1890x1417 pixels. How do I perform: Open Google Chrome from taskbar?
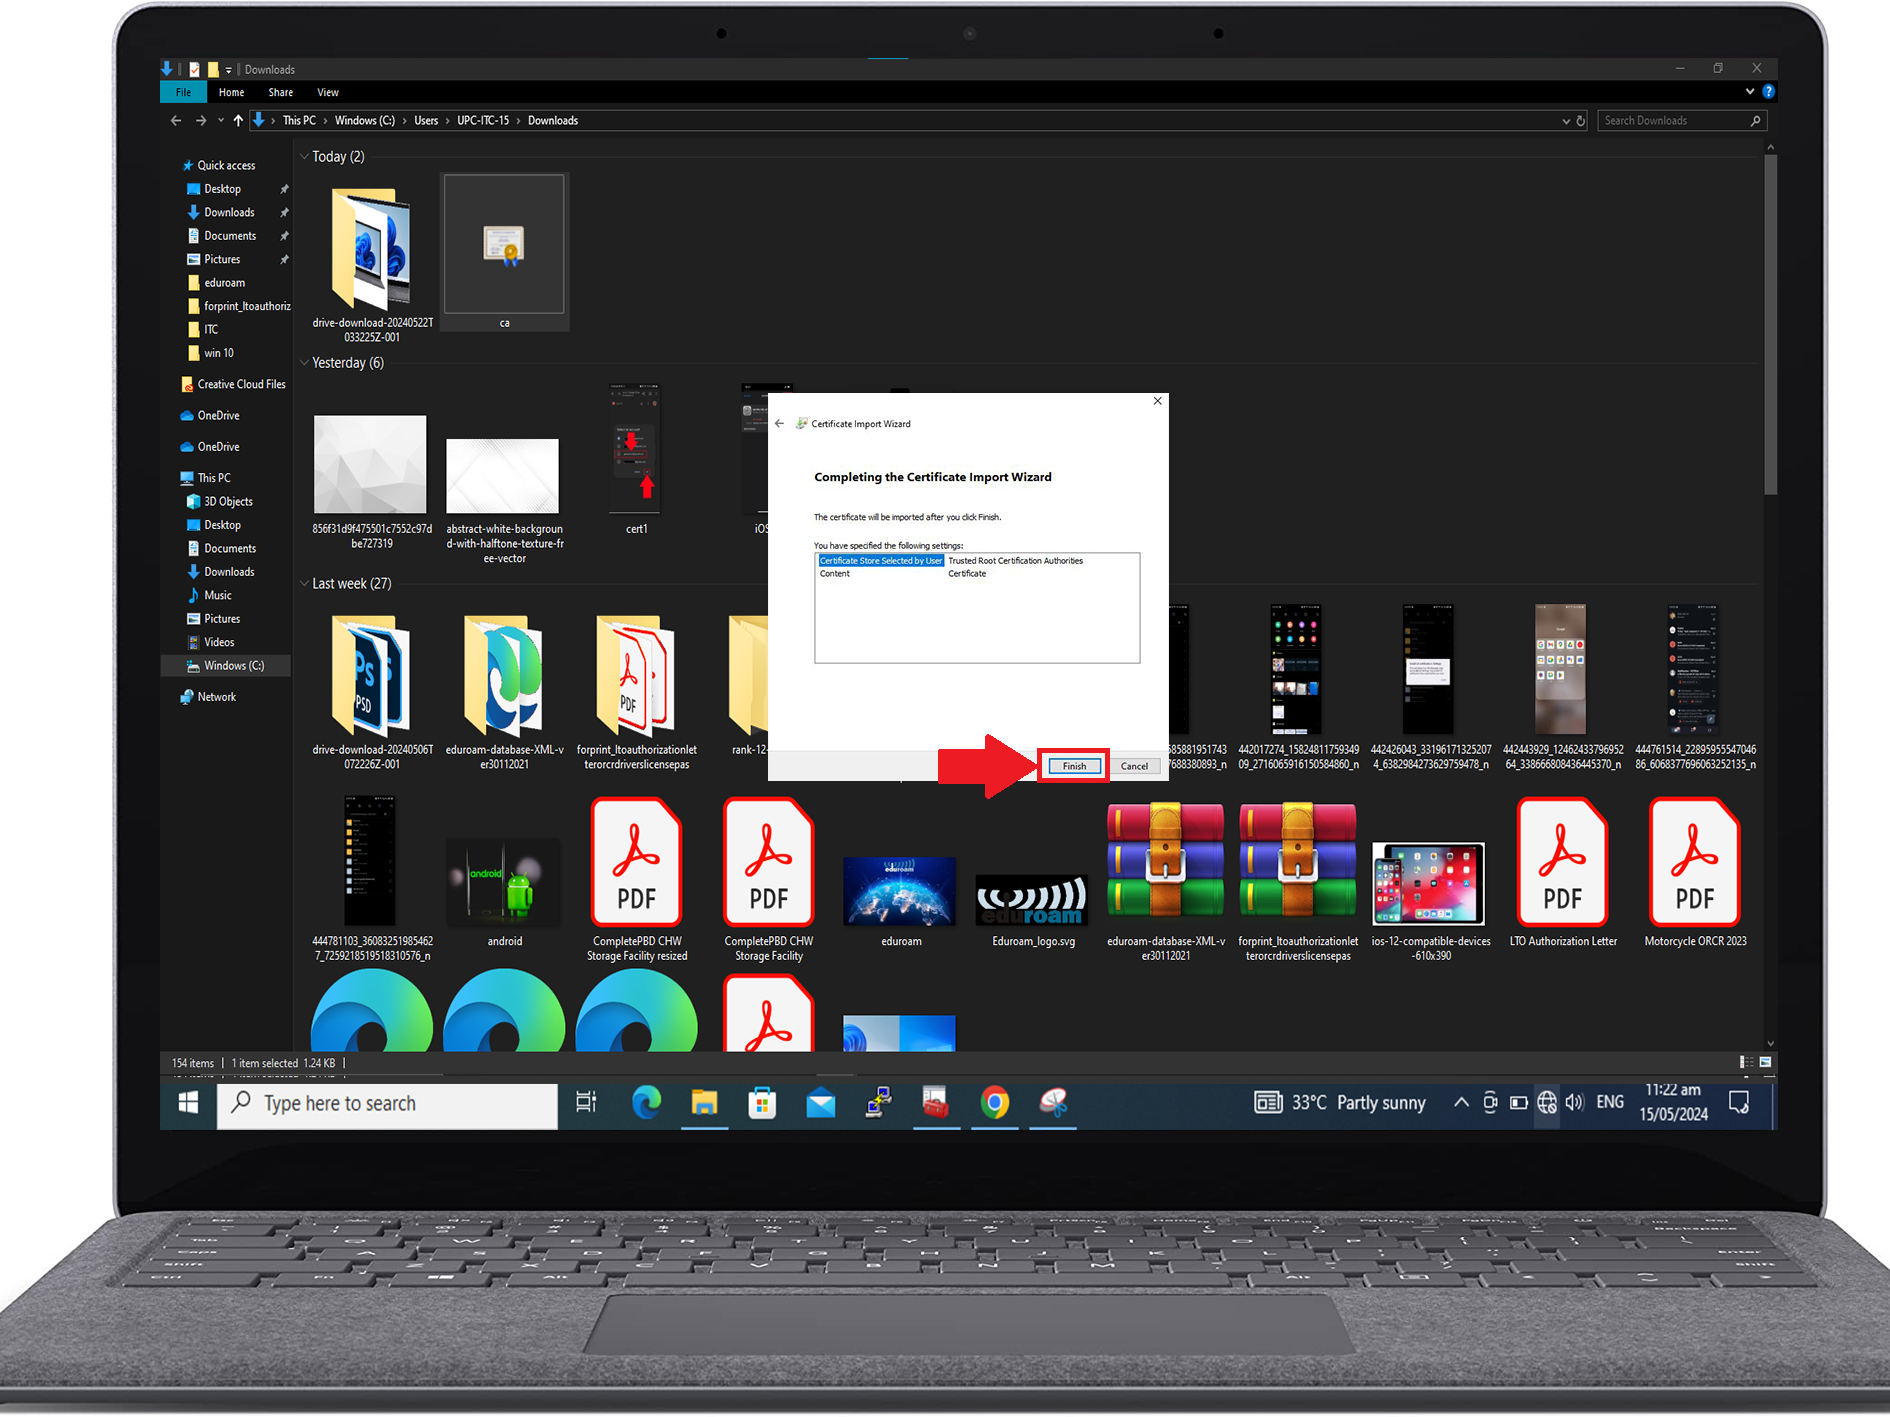pyautogui.click(x=994, y=1103)
